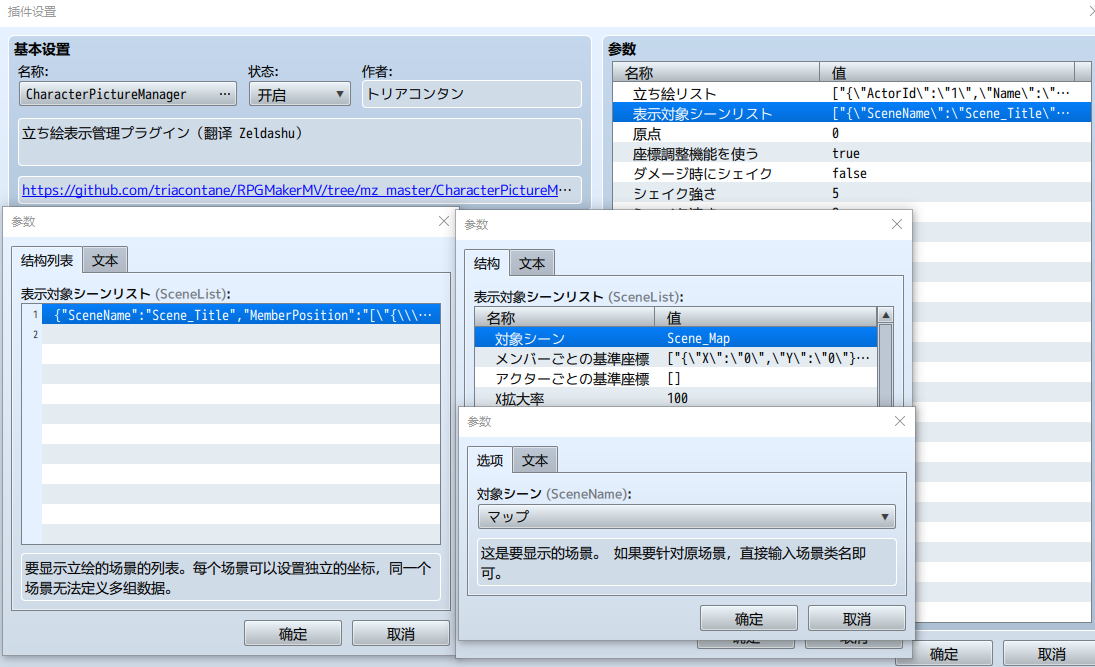This screenshot has width=1095, height=667.
Task: Close the 结构 parameter dialog
Action: click(x=897, y=224)
